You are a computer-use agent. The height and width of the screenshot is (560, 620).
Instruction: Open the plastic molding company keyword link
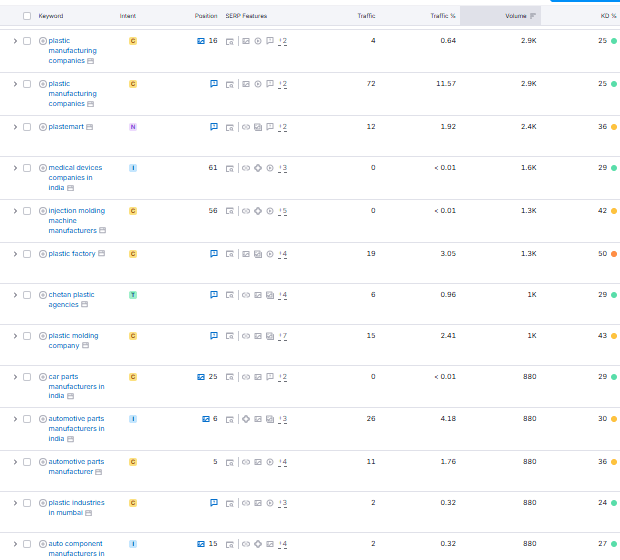click(73, 336)
